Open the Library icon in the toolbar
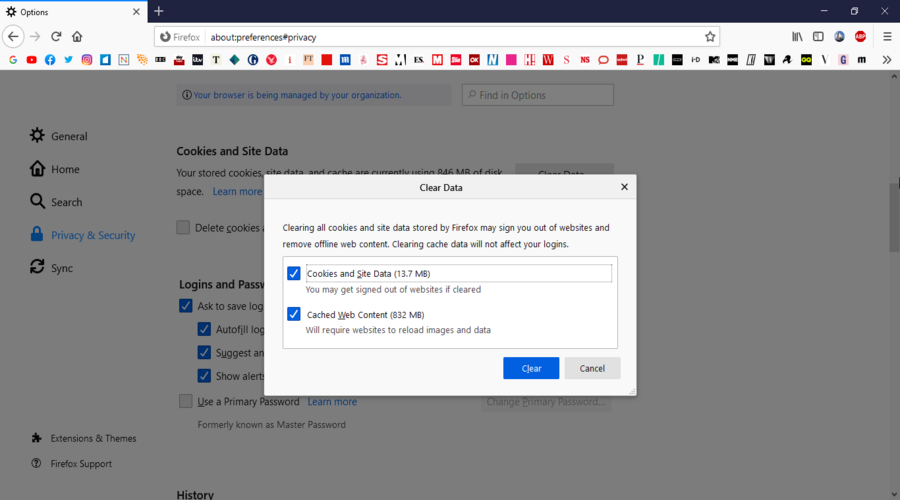Viewport: 900px width, 500px height. click(797, 37)
